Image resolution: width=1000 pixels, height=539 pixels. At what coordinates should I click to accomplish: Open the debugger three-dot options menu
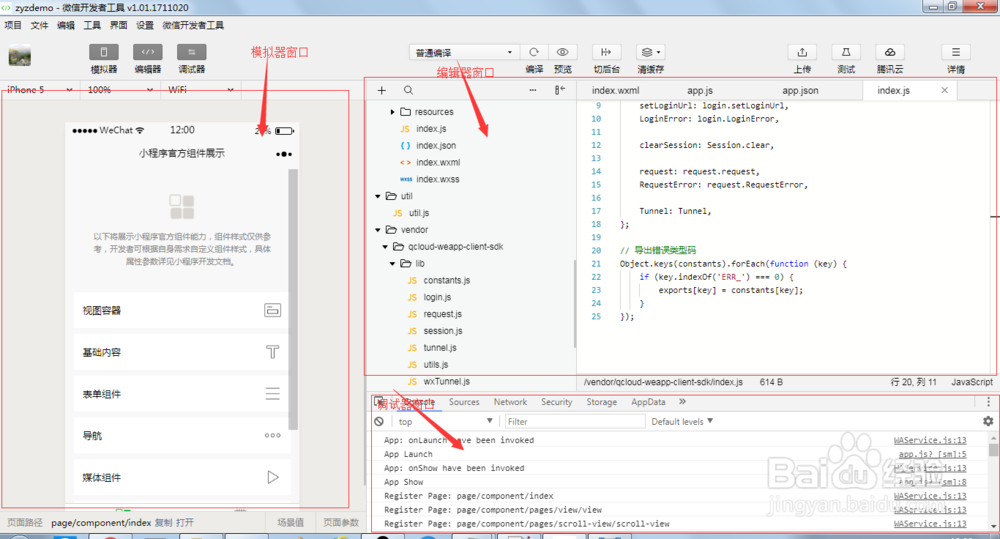click(x=989, y=402)
